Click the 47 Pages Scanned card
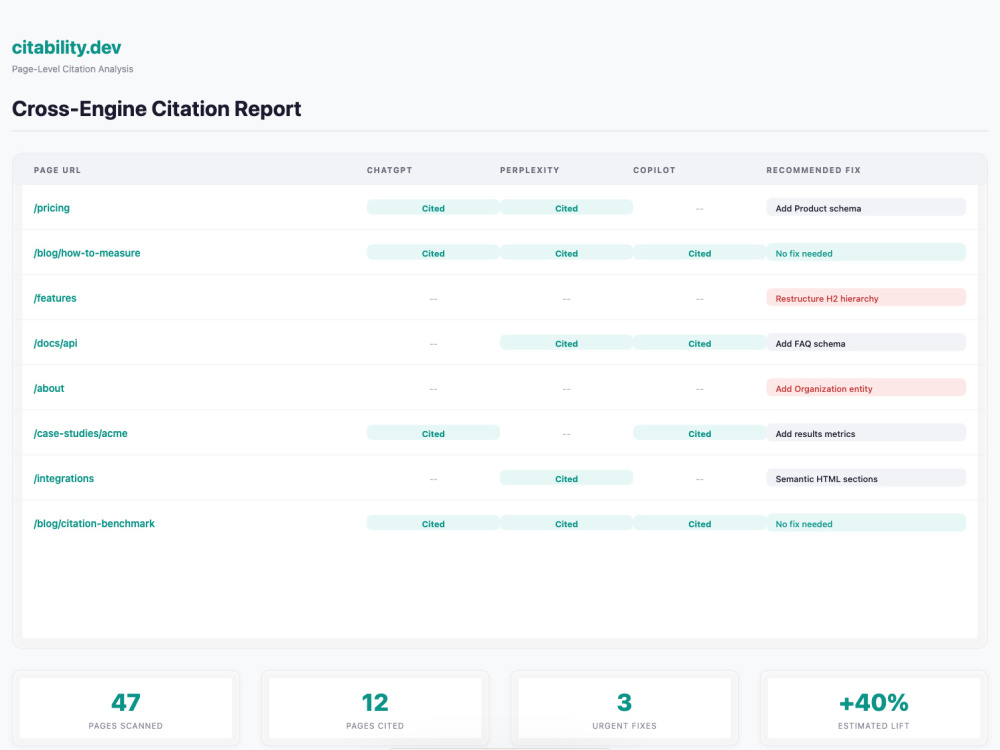Image resolution: width=1000 pixels, height=750 pixels. click(126, 708)
